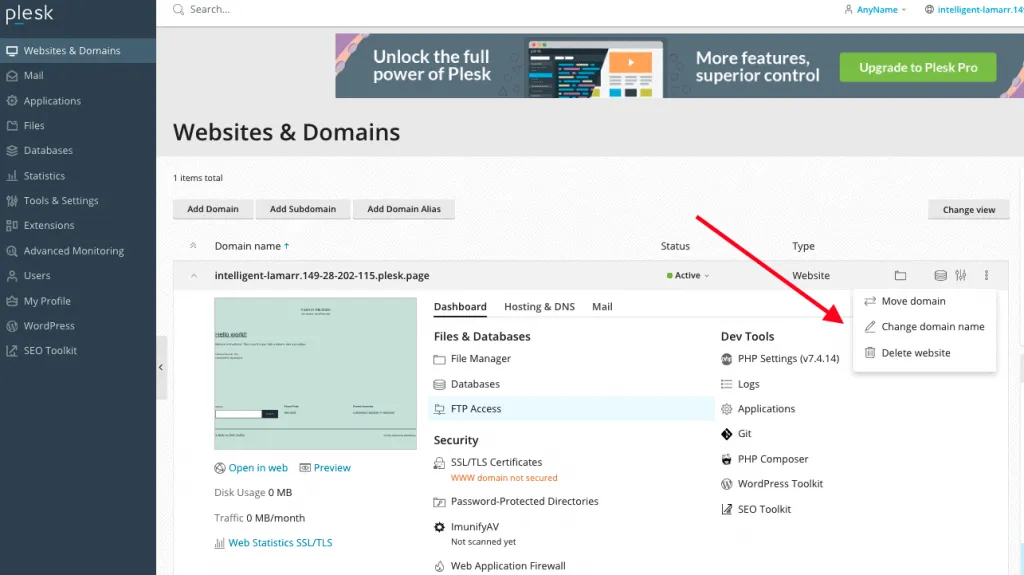The image size is (1024, 575).
Task: Switch to the Hosting & DNS tab
Action: click(539, 306)
